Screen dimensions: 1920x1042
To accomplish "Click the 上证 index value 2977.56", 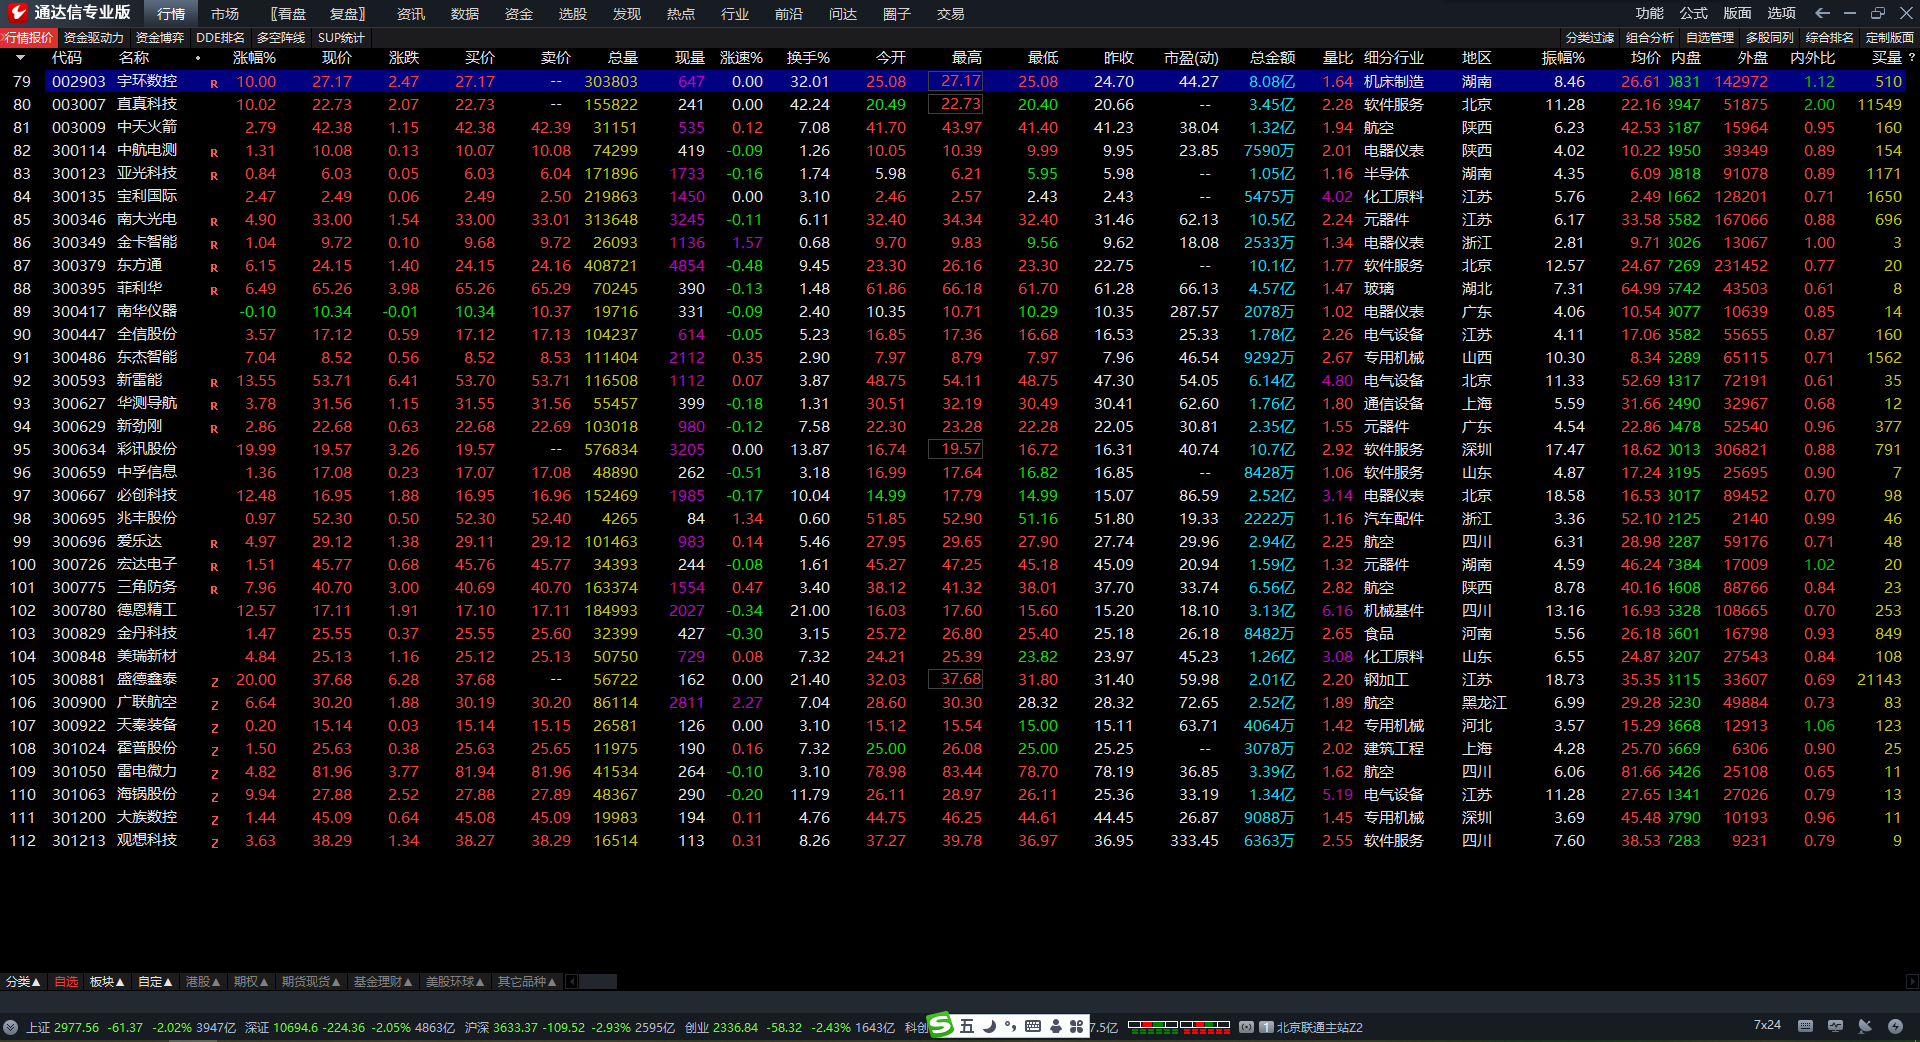I will click(x=77, y=1028).
